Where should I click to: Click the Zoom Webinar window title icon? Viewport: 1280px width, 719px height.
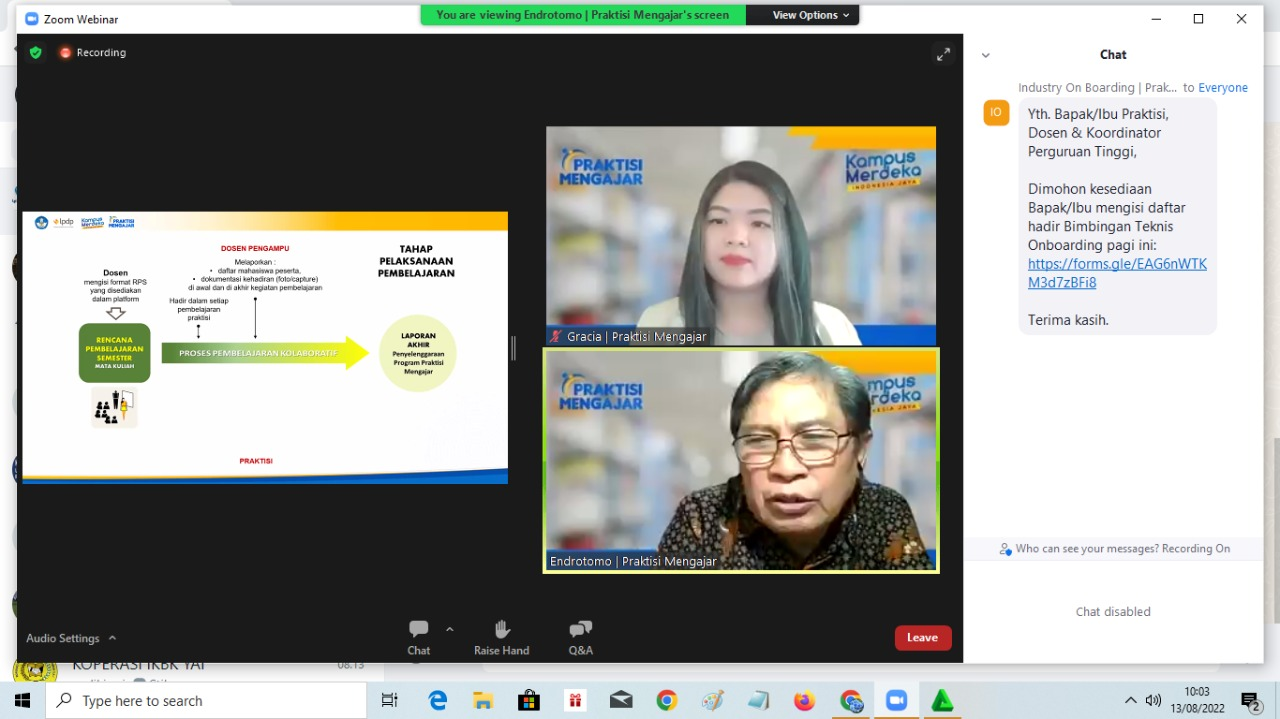click(31, 19)
